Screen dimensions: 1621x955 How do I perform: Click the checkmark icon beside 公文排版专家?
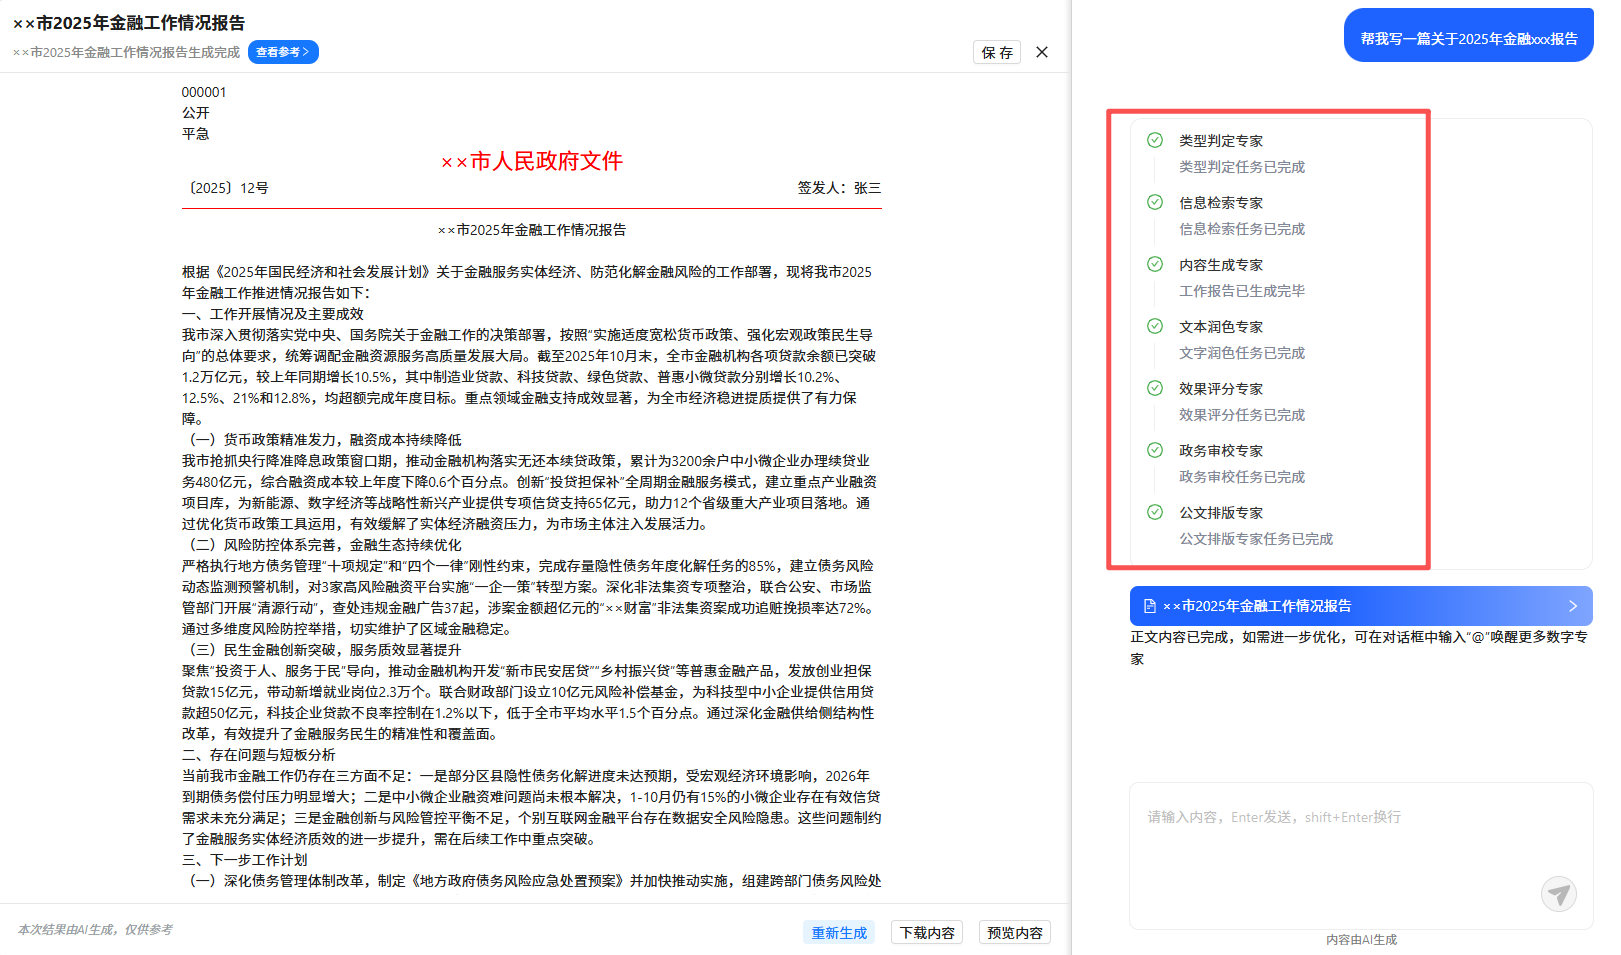point(1155,512)
